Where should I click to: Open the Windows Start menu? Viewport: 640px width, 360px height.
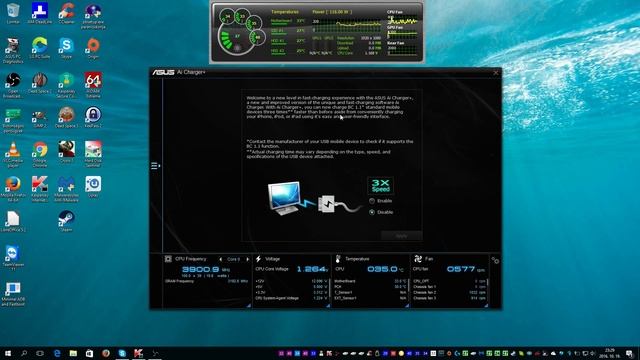point(8,353)
